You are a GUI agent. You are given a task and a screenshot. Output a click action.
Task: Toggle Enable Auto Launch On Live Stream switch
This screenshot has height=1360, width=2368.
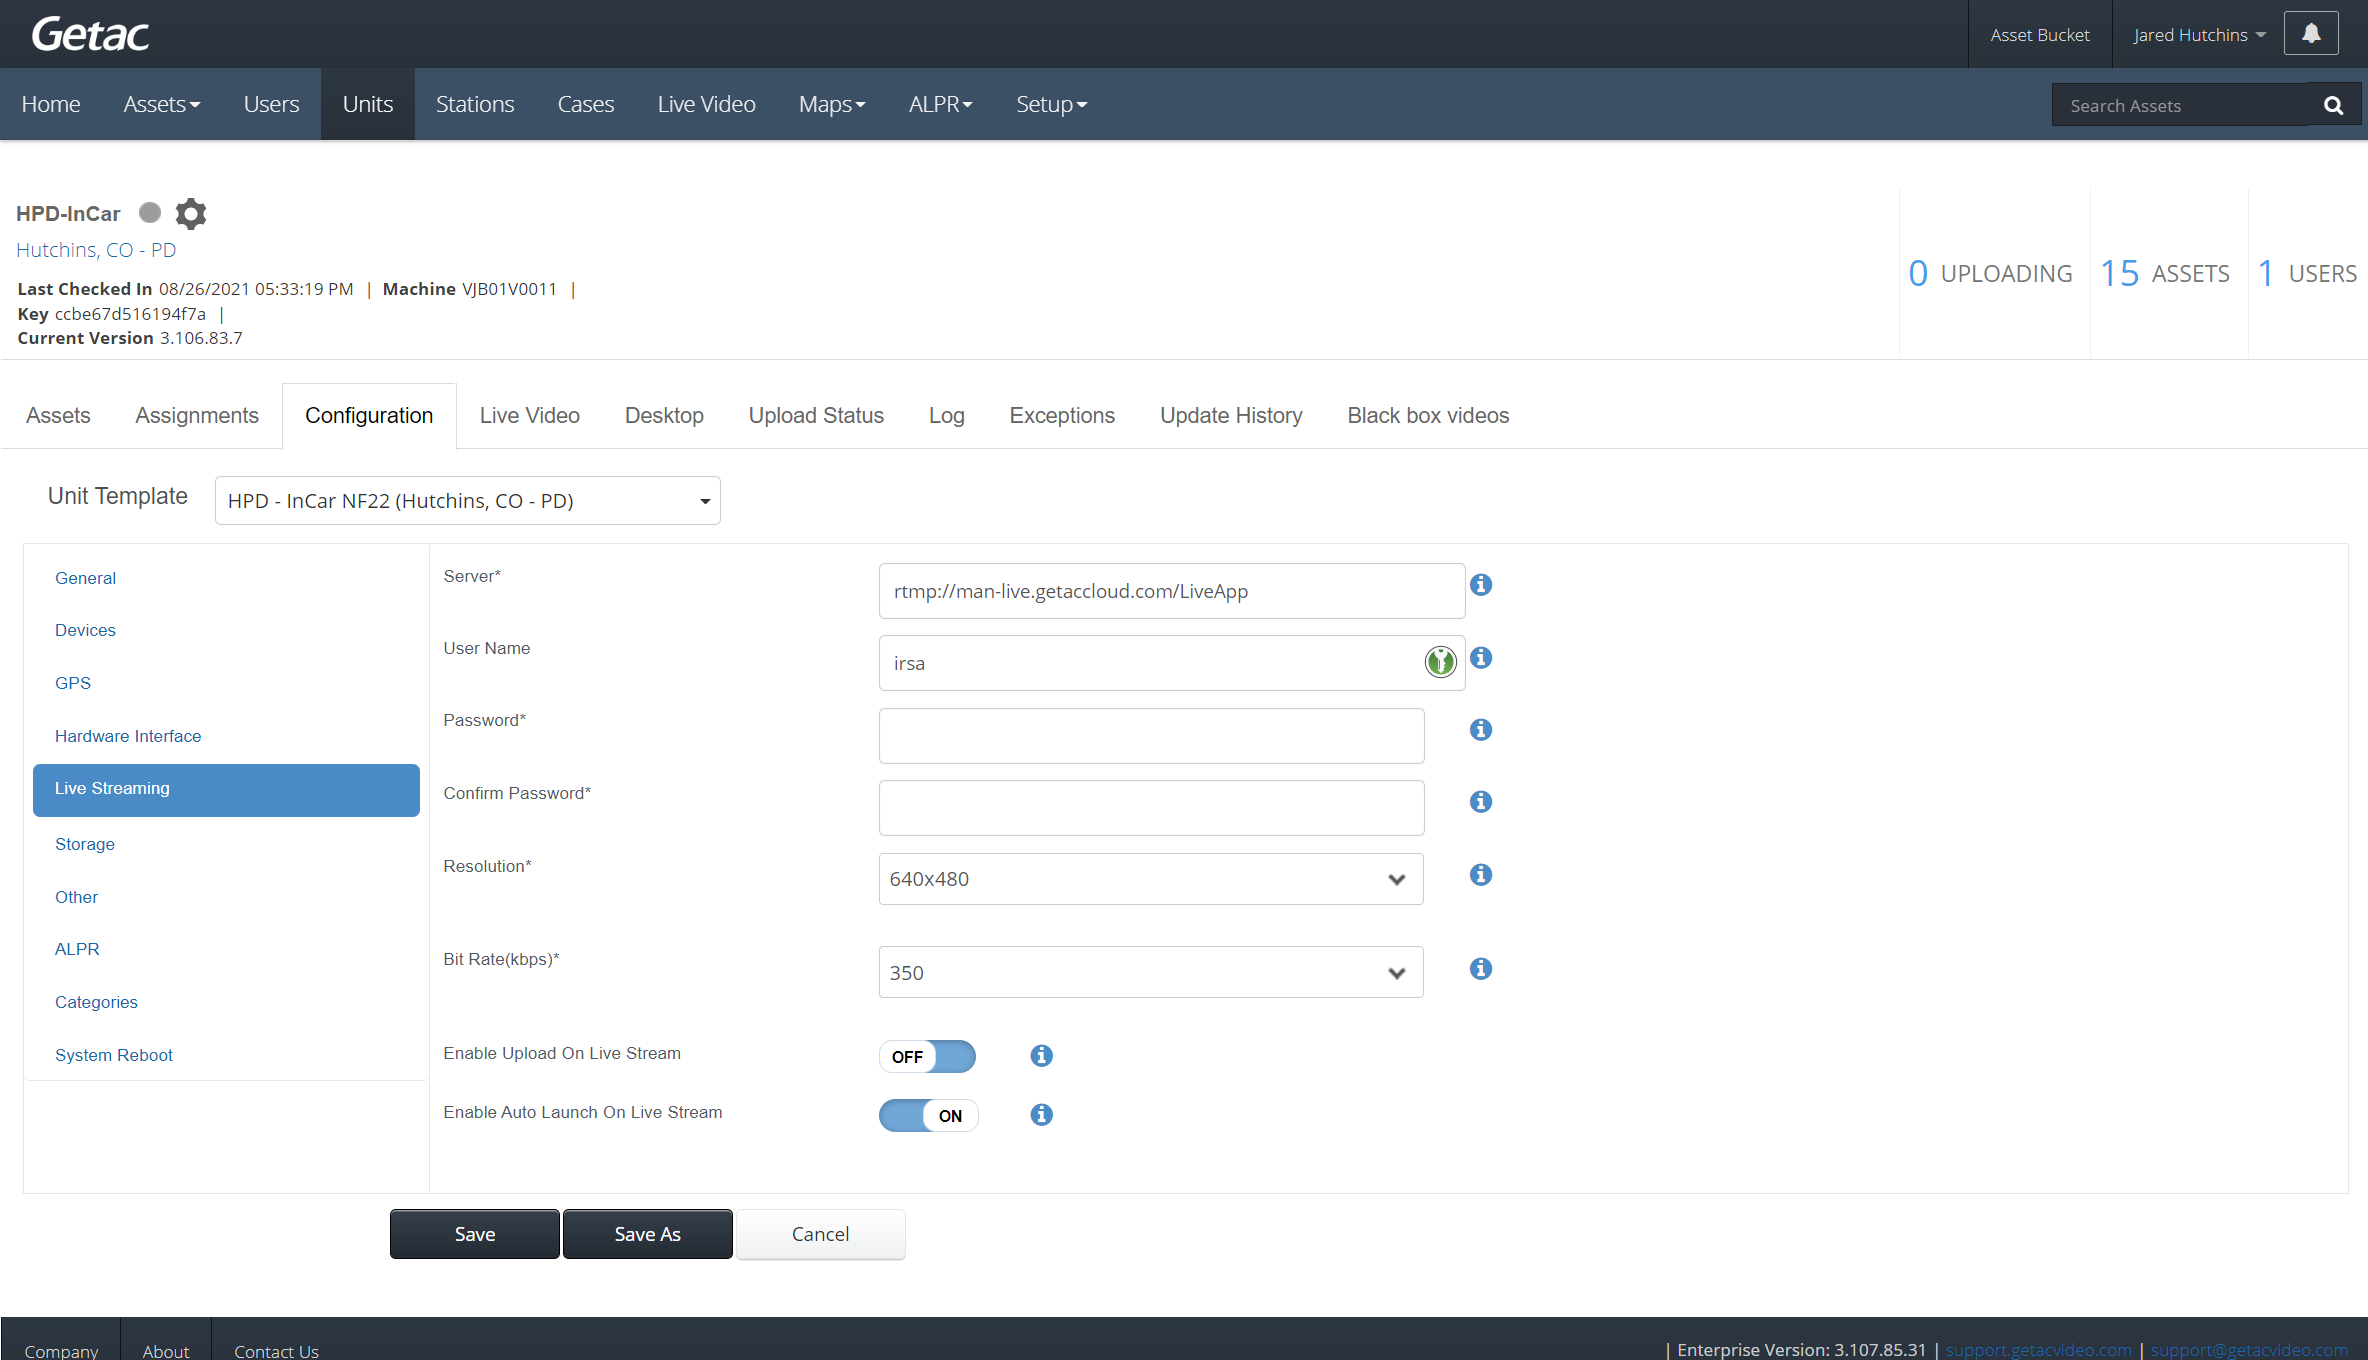[x=927, y=1116]
